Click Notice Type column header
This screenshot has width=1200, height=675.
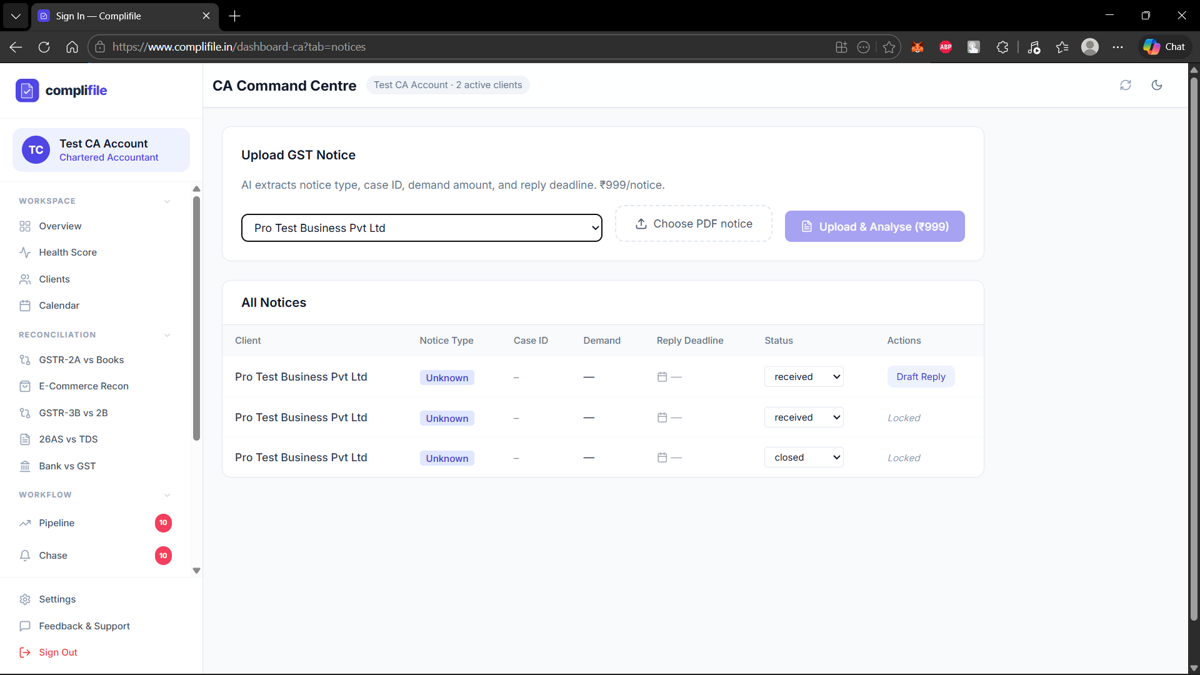[x=447, y=340]
